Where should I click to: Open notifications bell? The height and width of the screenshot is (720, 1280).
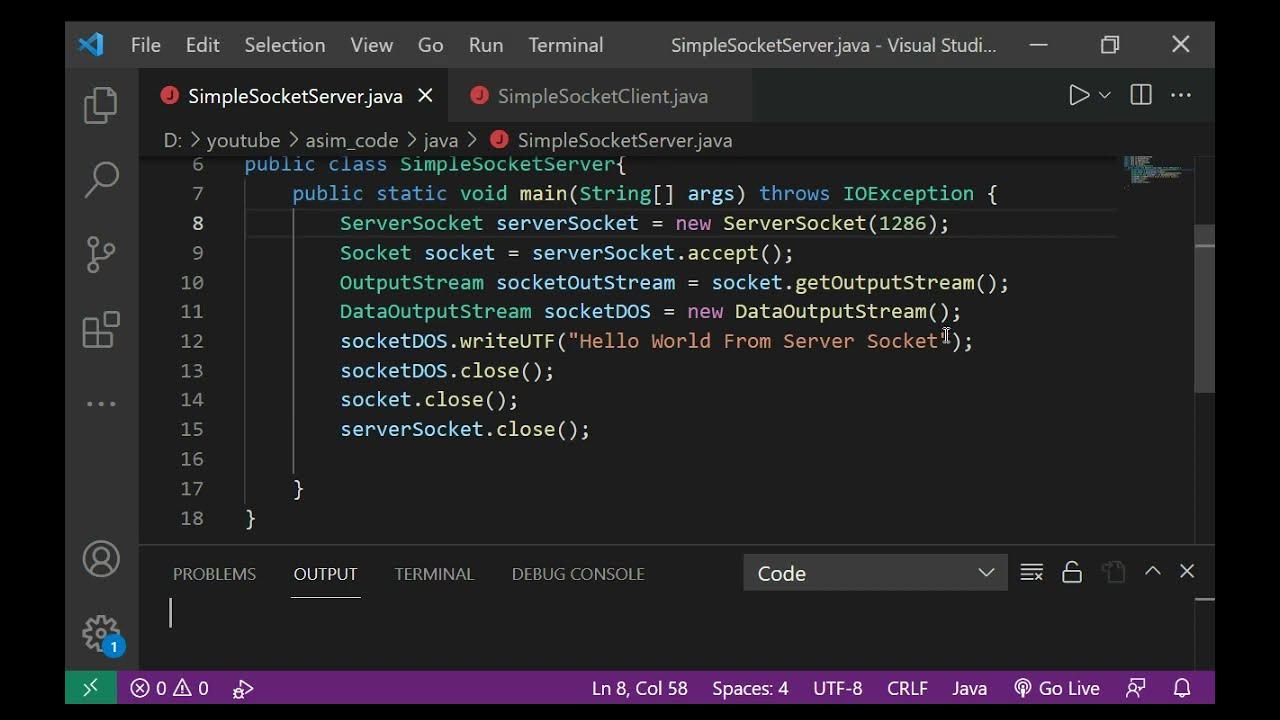click(x=1182, y=688)
